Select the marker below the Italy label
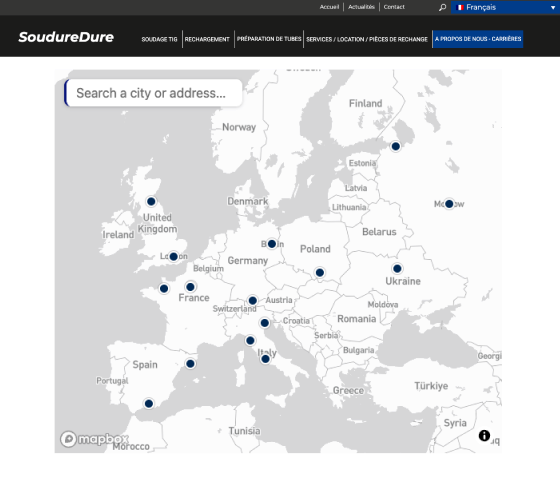Screen dimensions: 560x480 [x=265, y=359]
